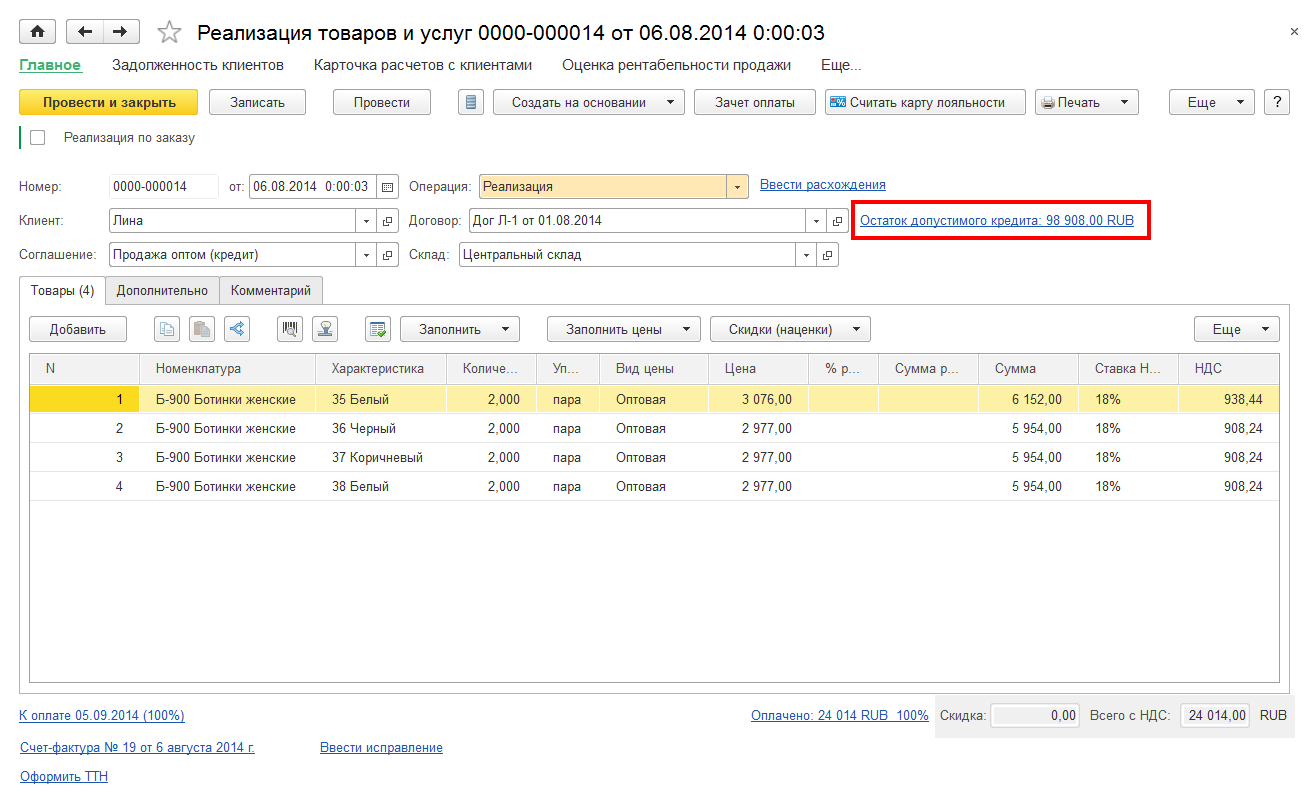Click the Ввести исправление link

[381, 747]
